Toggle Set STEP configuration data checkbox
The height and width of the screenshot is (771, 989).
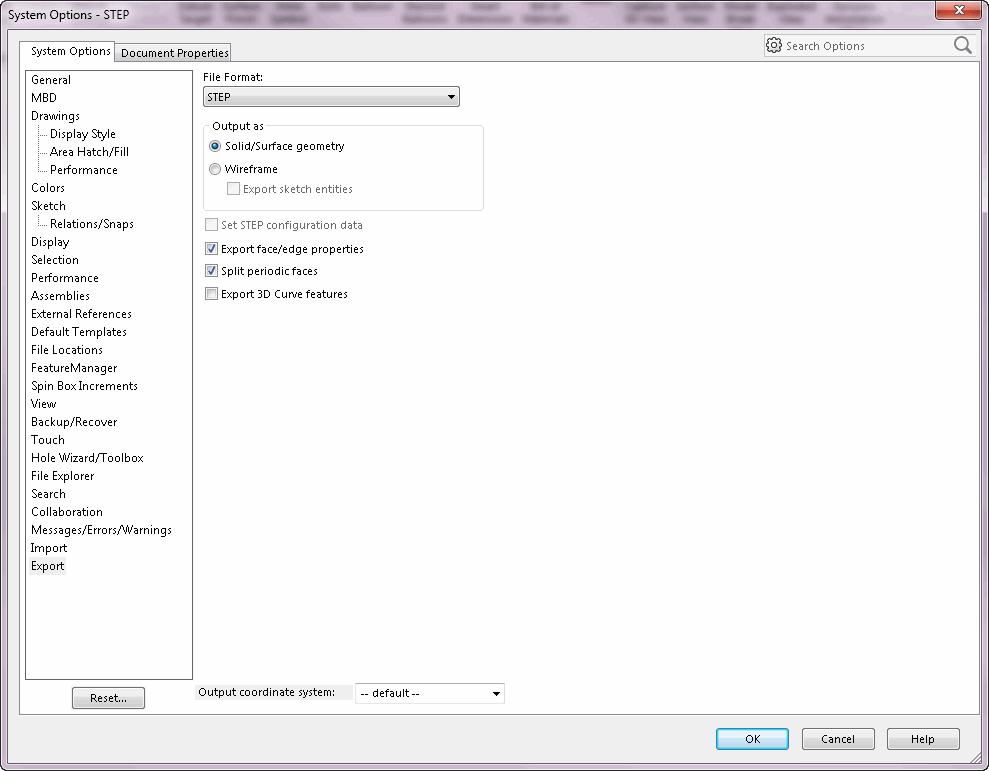coord(211,225)
